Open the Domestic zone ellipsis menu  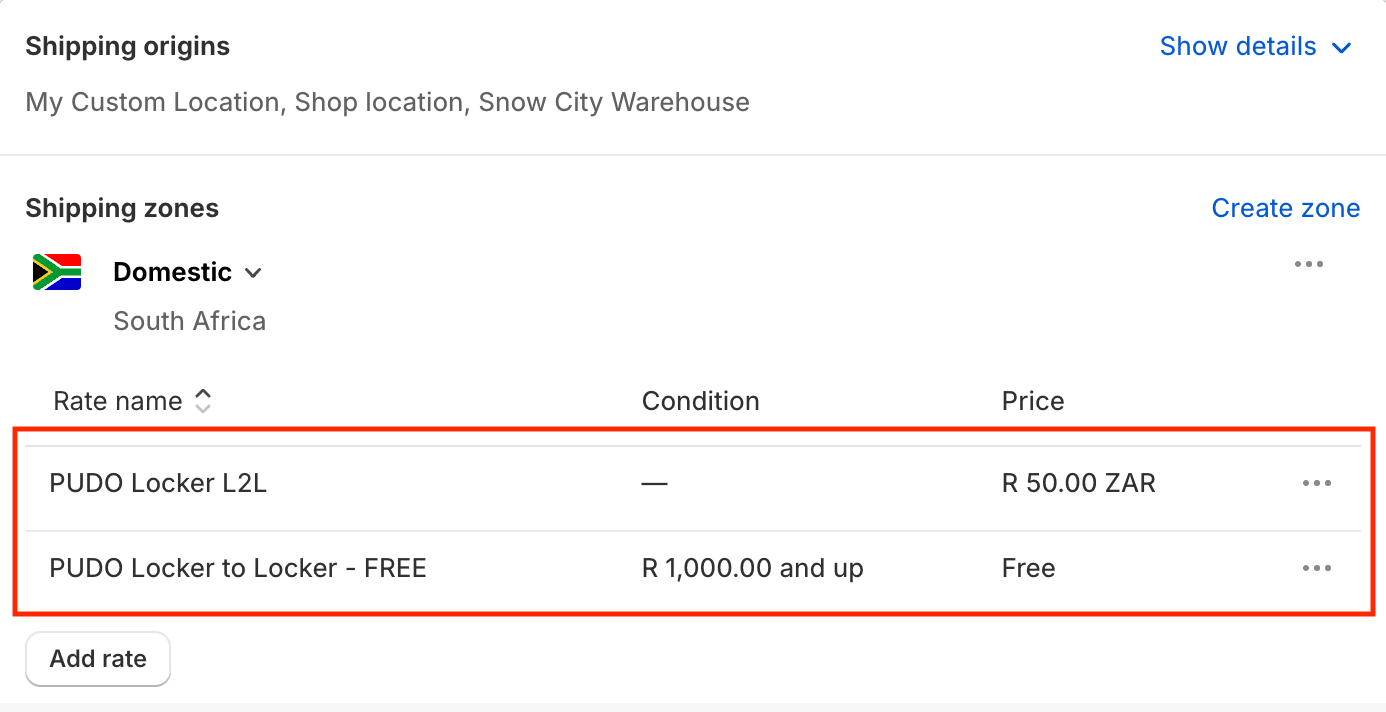[1309, 264]
